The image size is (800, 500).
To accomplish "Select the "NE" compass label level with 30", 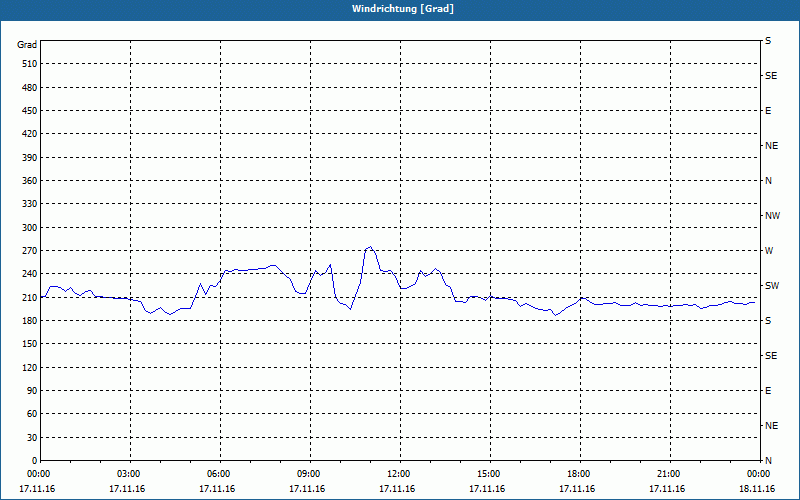I will [771, 426].
